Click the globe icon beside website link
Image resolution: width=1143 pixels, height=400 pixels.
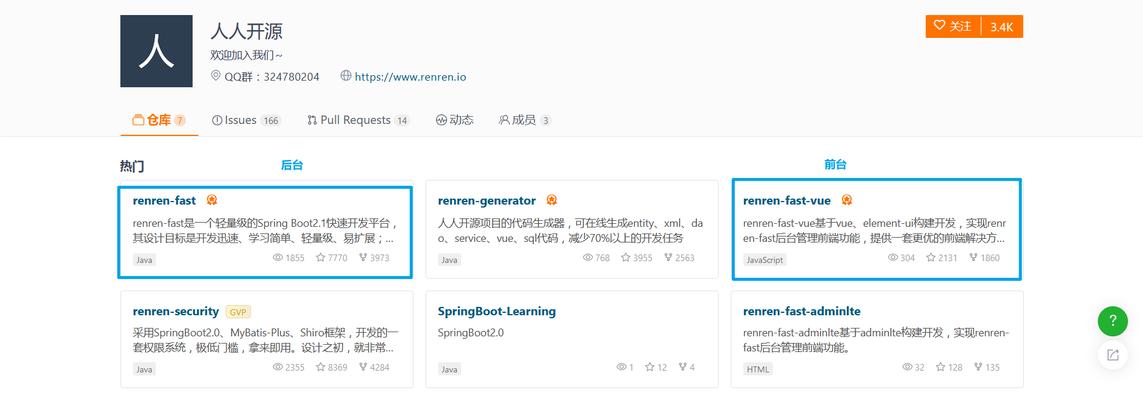[346, 76]
